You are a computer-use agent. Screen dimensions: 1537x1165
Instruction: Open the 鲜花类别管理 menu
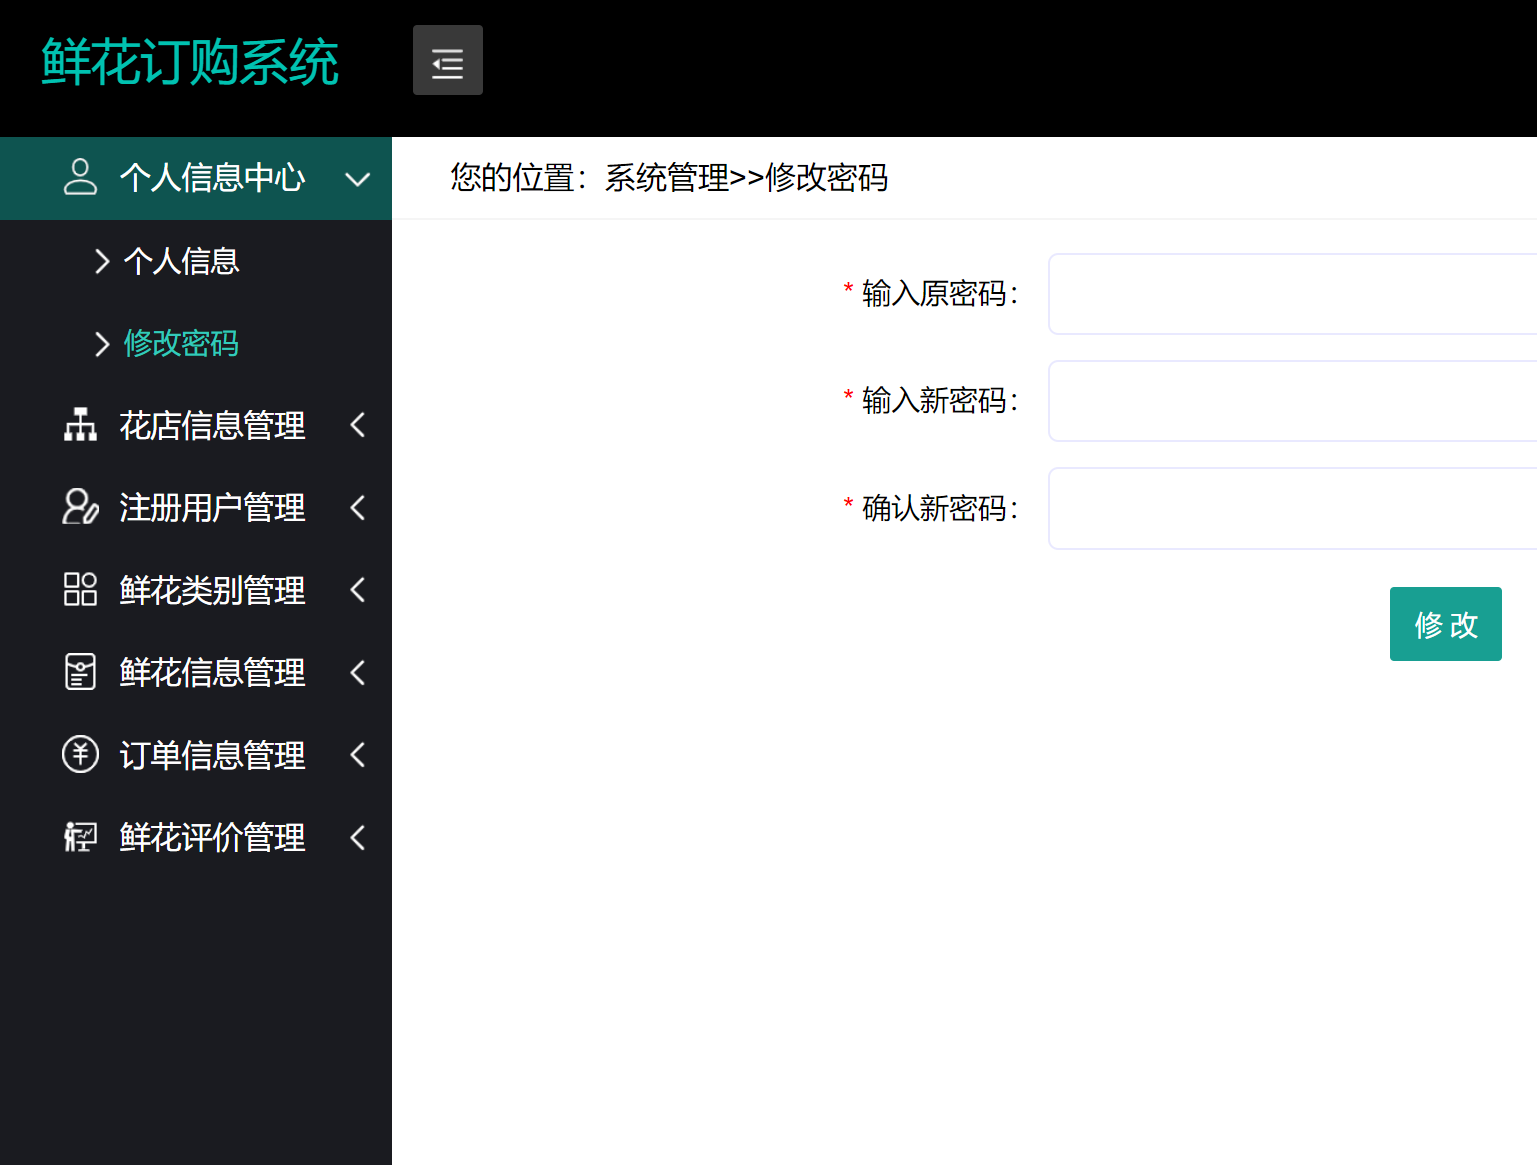click(196, 590)
